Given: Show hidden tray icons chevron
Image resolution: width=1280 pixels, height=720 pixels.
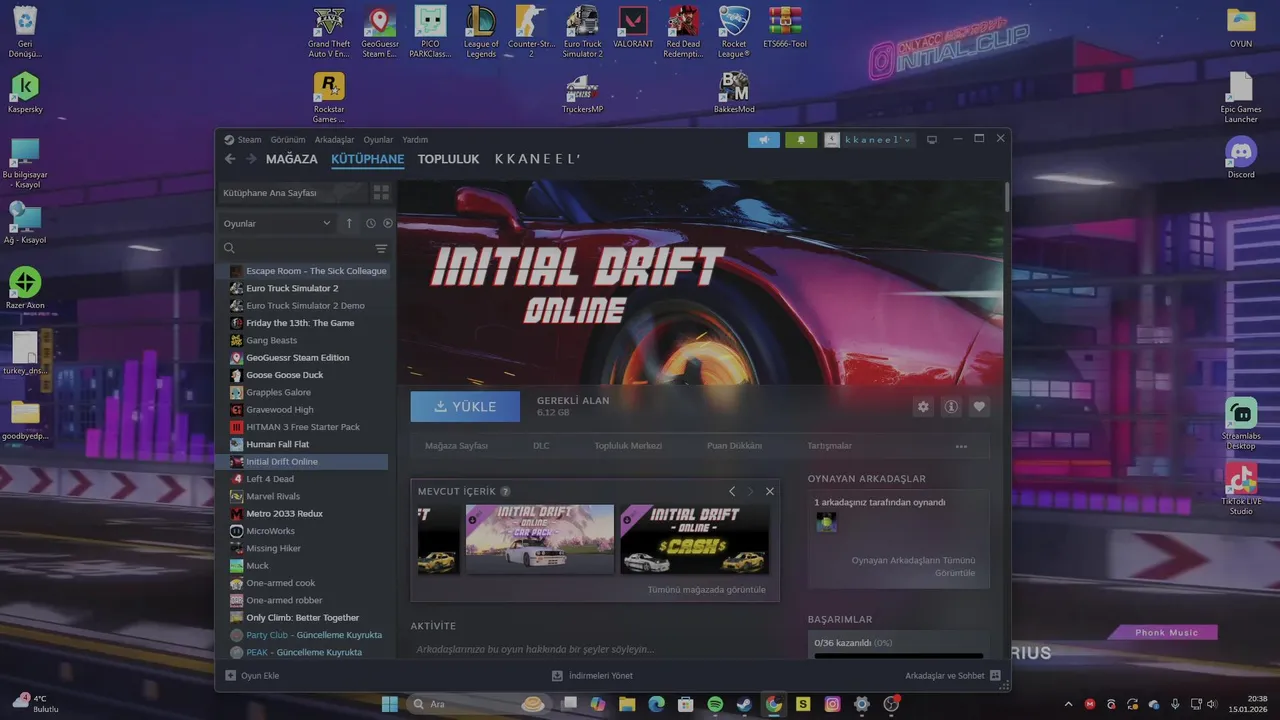Looking at the screenshot, I should pos(1068,704).
